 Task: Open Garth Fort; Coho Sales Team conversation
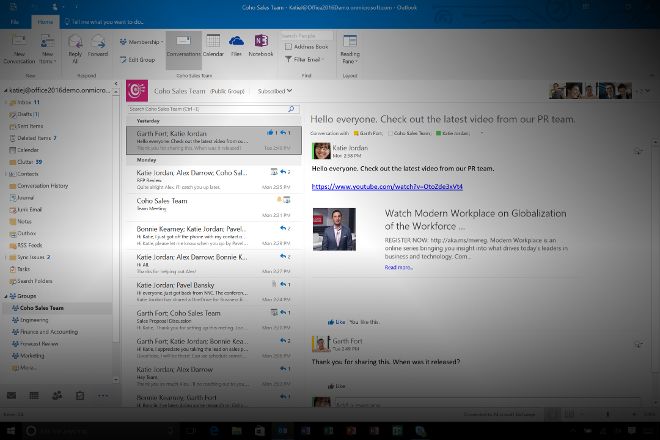[214, 320]
